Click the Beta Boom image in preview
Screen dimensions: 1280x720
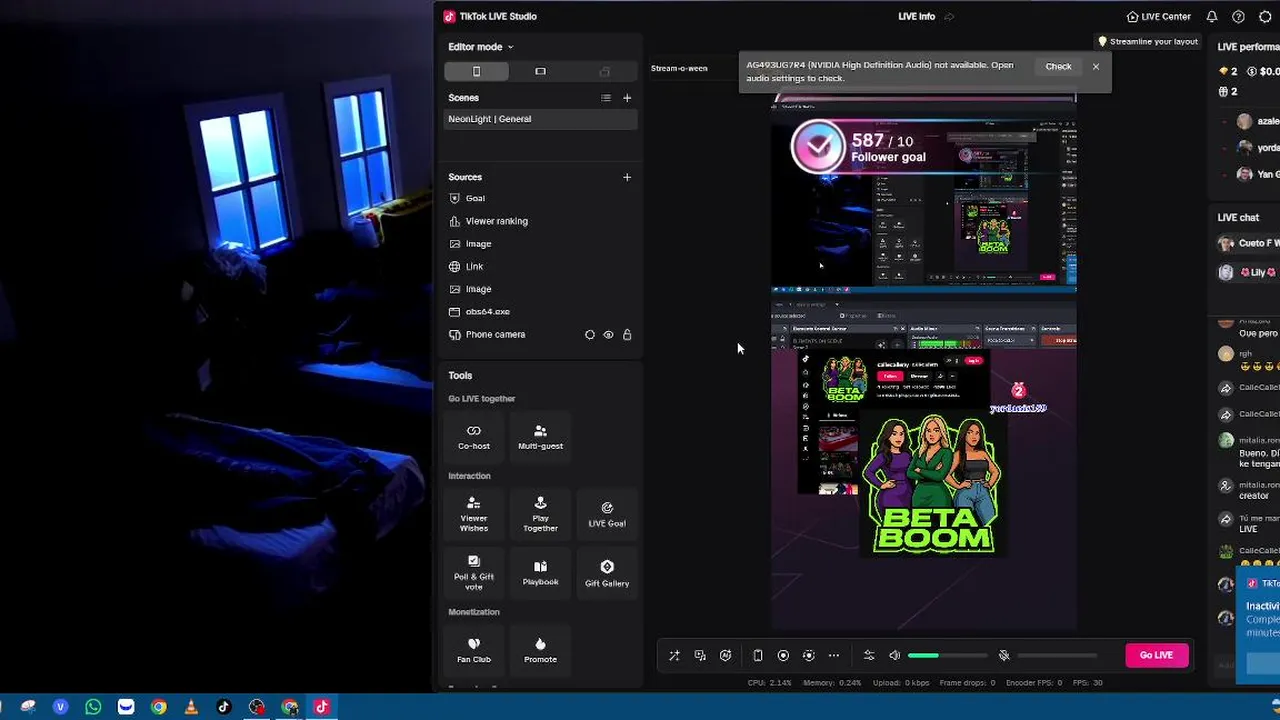932,484
